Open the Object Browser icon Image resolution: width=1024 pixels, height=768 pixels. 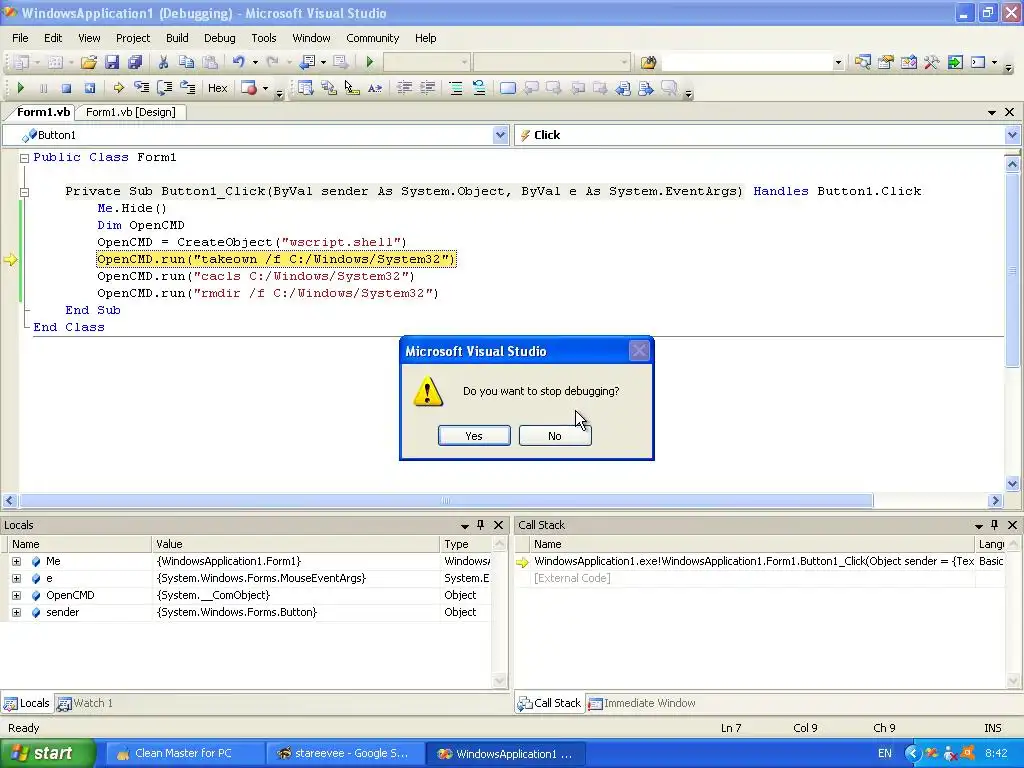pyautogui.click(x=908, y=62)
